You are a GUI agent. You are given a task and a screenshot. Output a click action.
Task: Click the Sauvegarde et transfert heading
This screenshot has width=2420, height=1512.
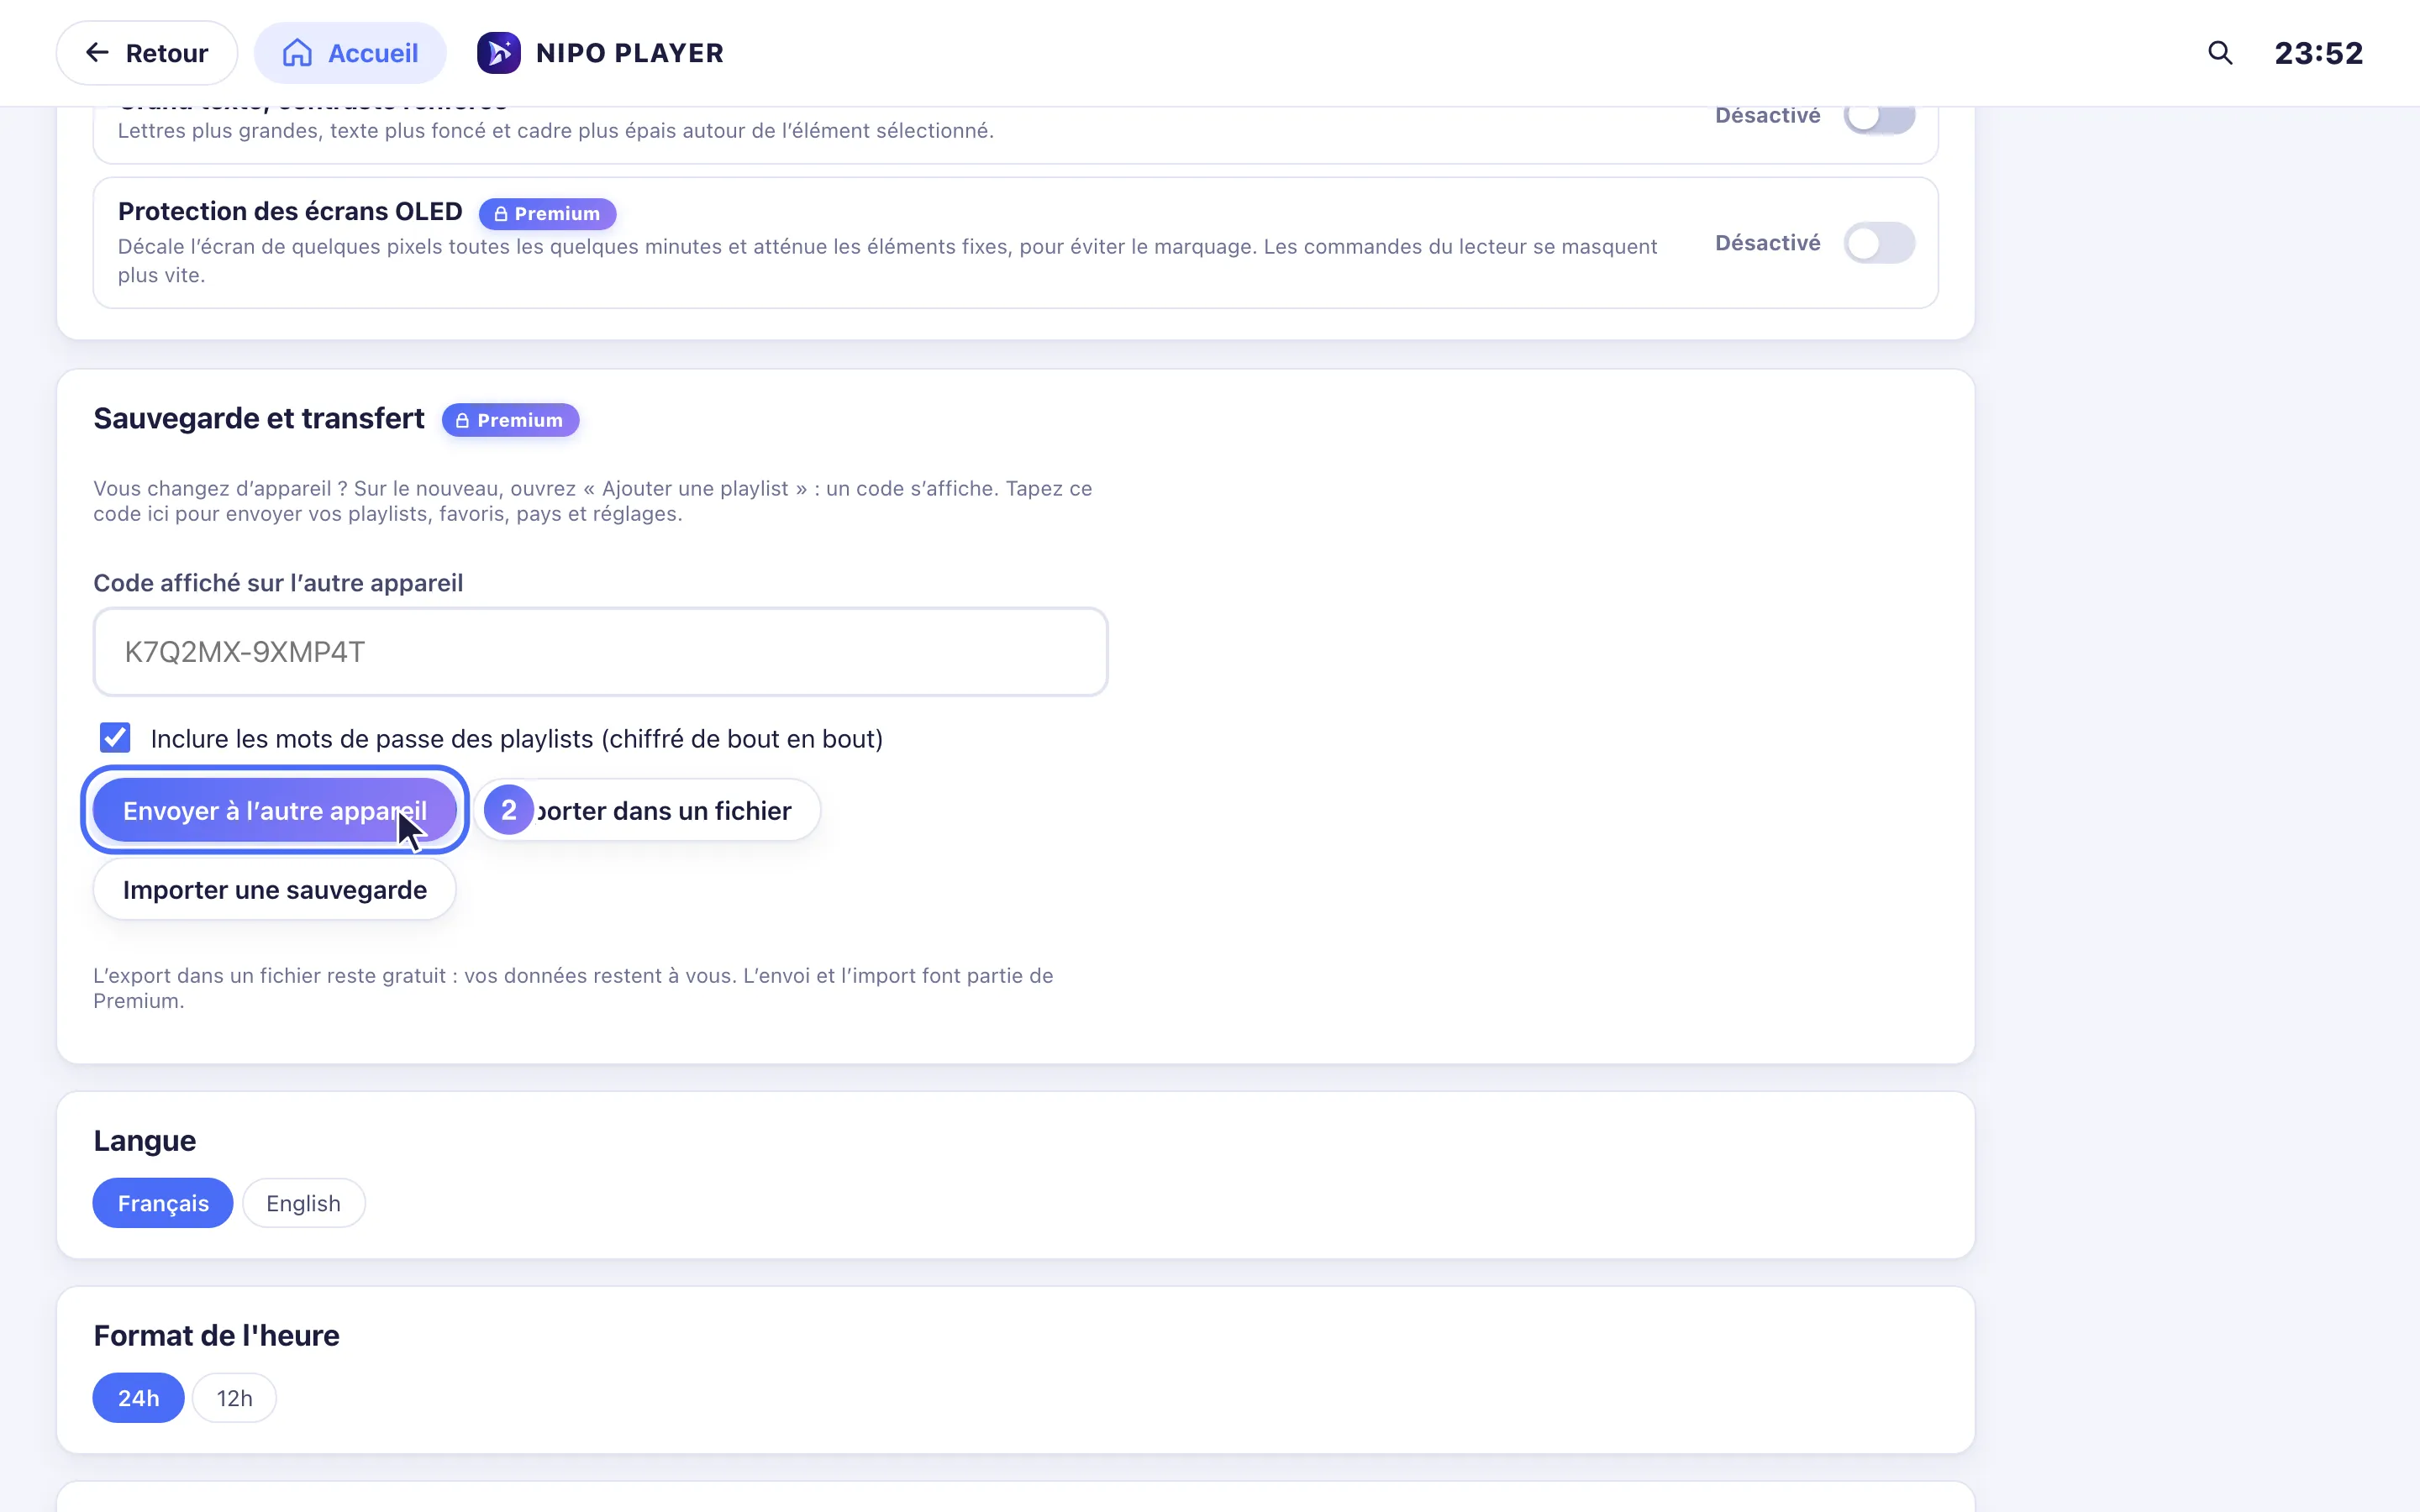point(259,418)
